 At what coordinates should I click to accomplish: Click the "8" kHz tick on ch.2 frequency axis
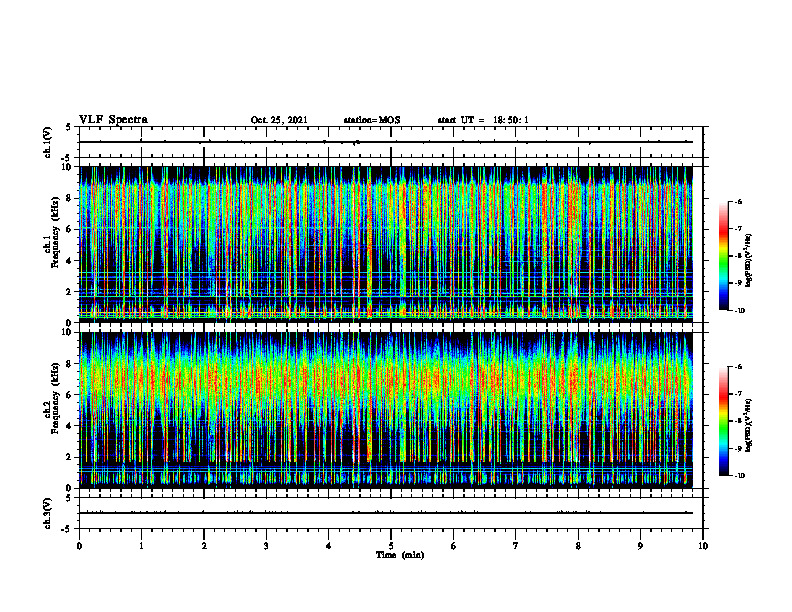tap(70, 364)
